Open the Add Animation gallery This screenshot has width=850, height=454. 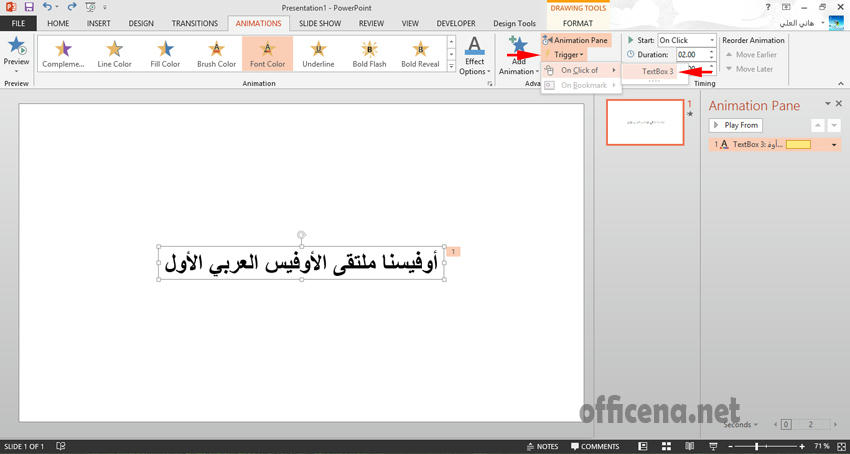click(x=518, y=56)
